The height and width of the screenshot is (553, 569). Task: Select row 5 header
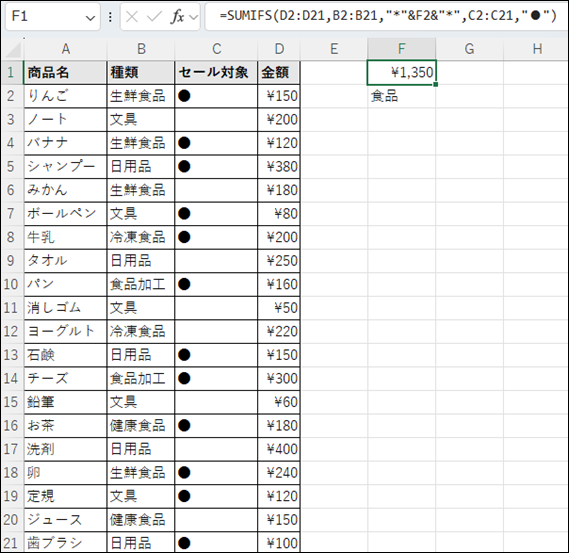11,167
